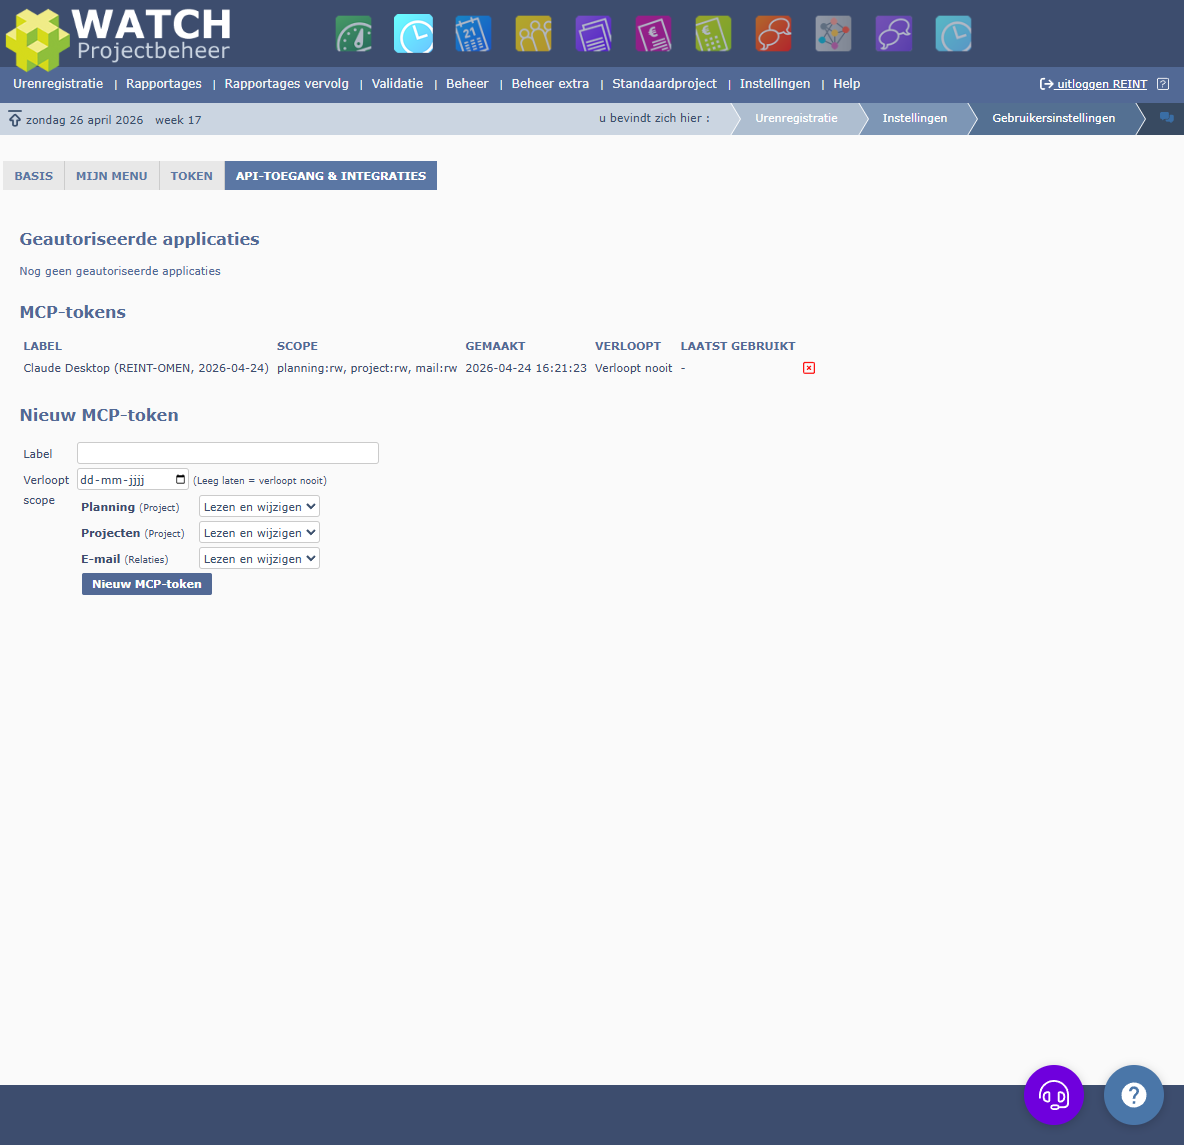The height and width of the screenshot is (1145, 1184).
Task: Select the magenta euro invoice icon
Action: pos(653,33)
